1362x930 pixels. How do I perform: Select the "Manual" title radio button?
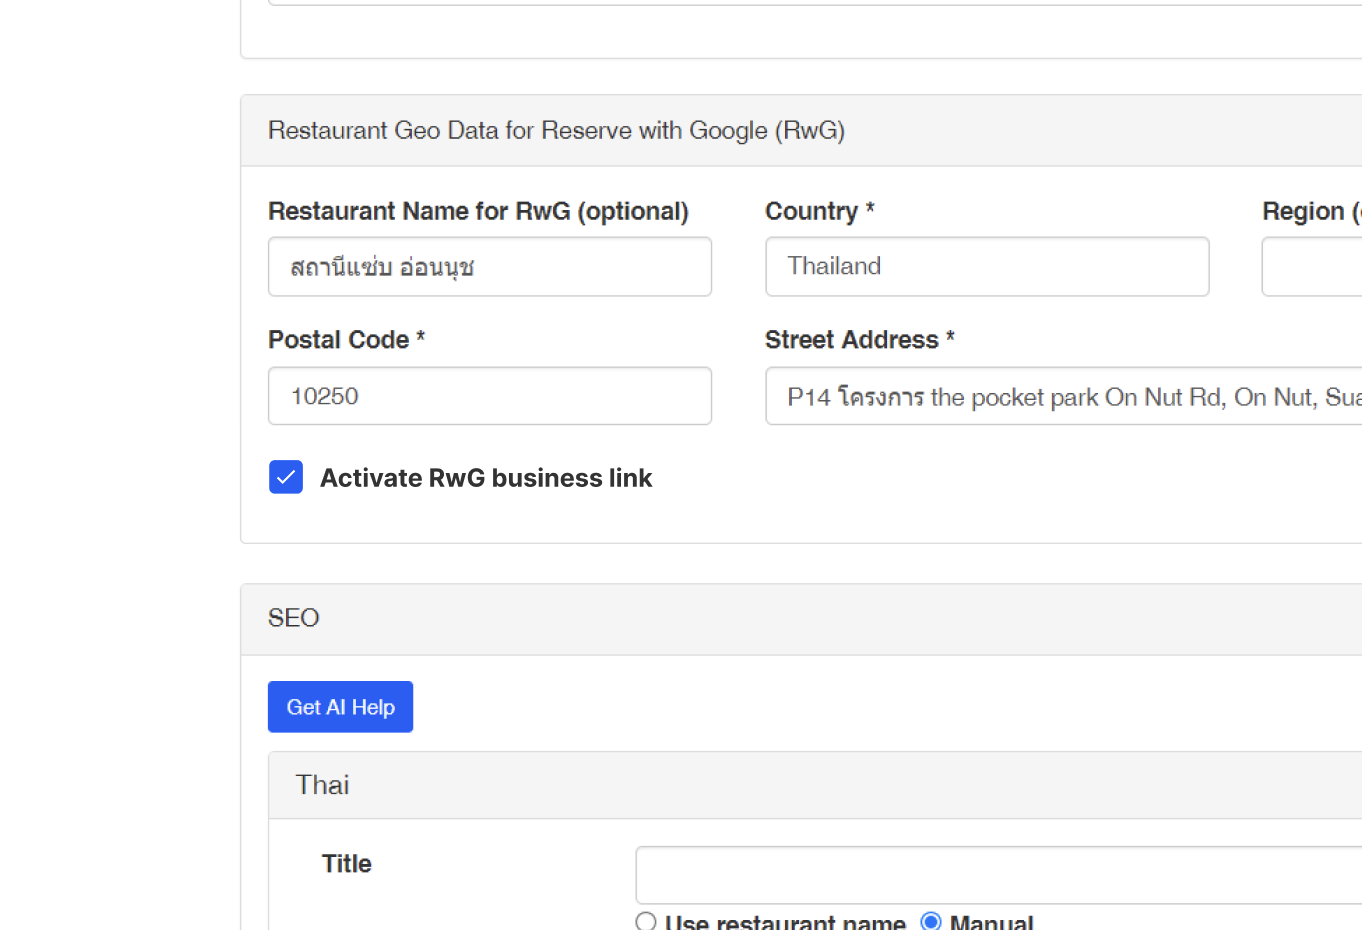click(x=931, y=921)
